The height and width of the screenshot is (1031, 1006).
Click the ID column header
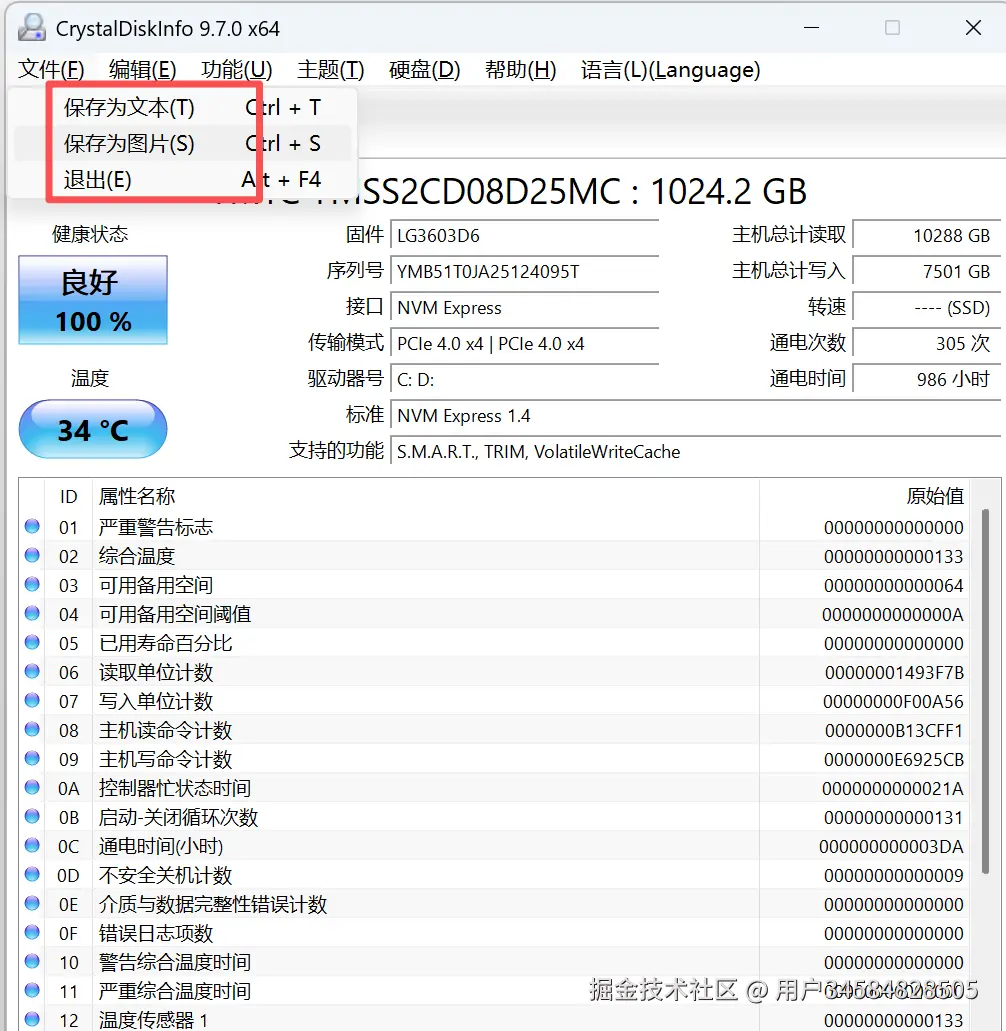click(68, 496)
